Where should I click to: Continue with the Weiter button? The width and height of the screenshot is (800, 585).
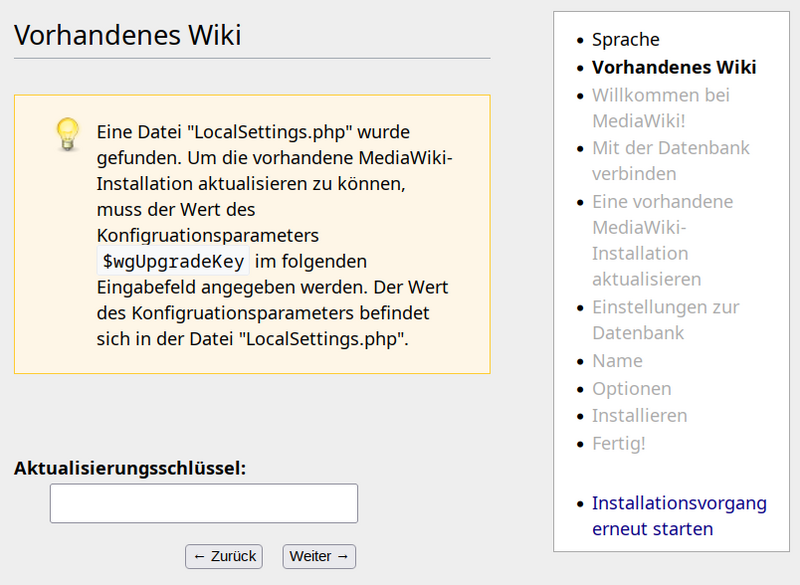(x=319, y=556)
